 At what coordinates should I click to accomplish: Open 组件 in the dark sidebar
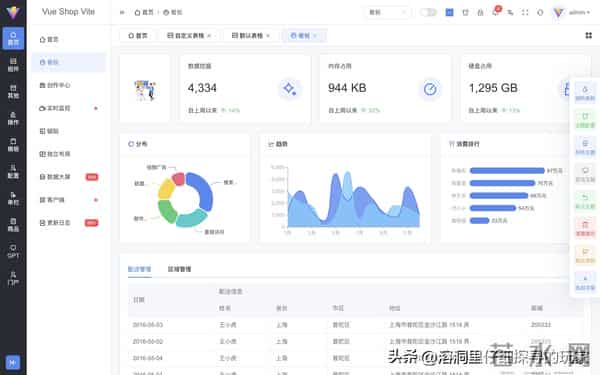point(13,65)
